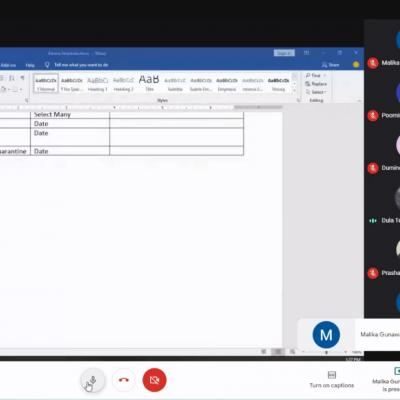400x400 pixels.
Task: Click the Sort icon in ribbon
Action: [x=11, y=78]
